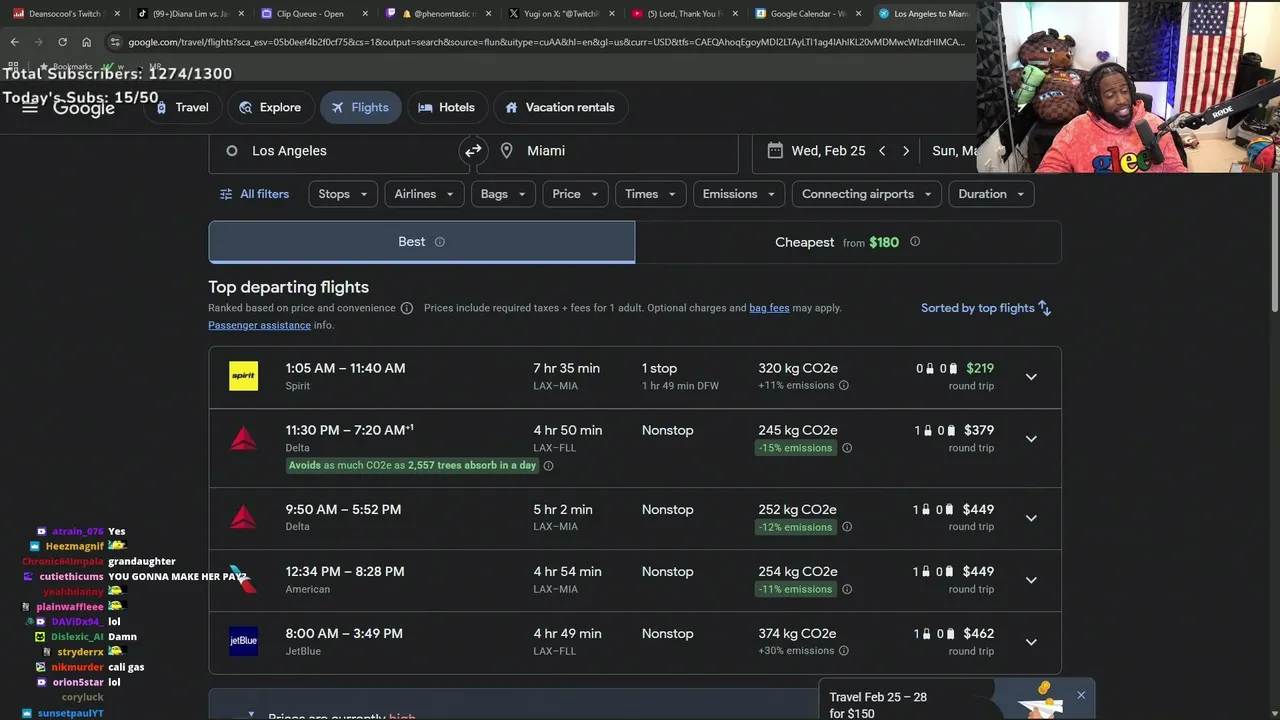The image size is (1280, 720).
Task: Select the 1:05 AM – 11:40 AM Spirit flight
Action: click(635, 377)
